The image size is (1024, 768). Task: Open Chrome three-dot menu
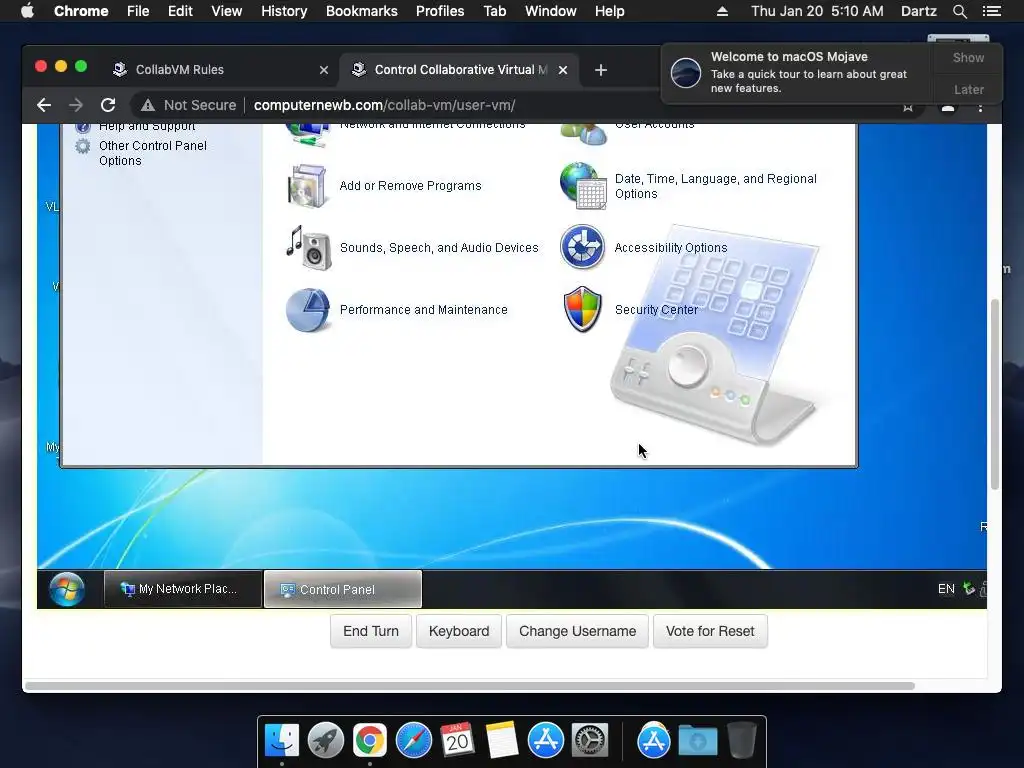coord(980,108)
